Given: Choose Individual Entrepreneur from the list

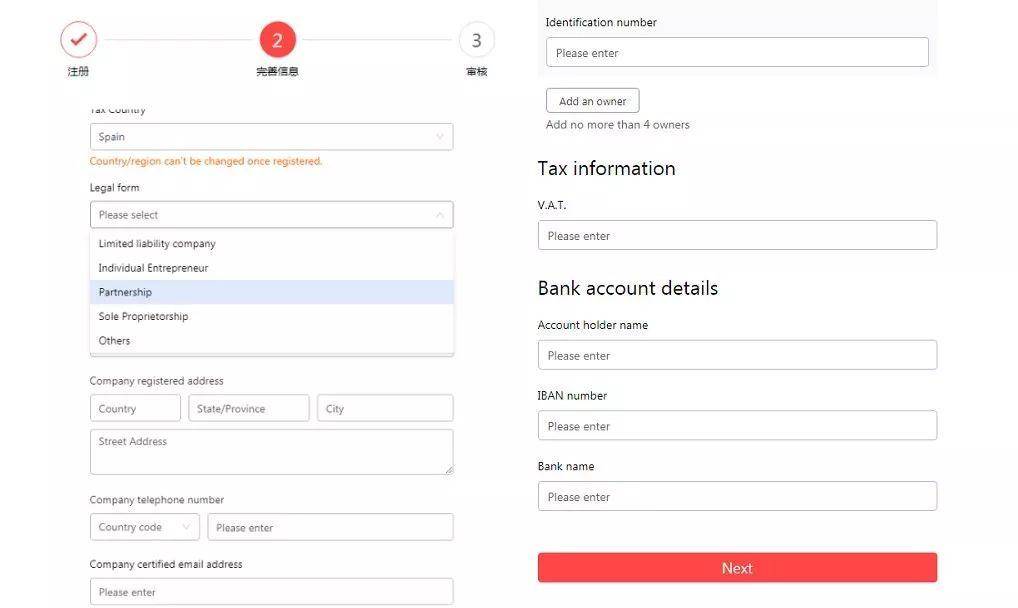Looking at the screenshot, I should tap(153, 268).
